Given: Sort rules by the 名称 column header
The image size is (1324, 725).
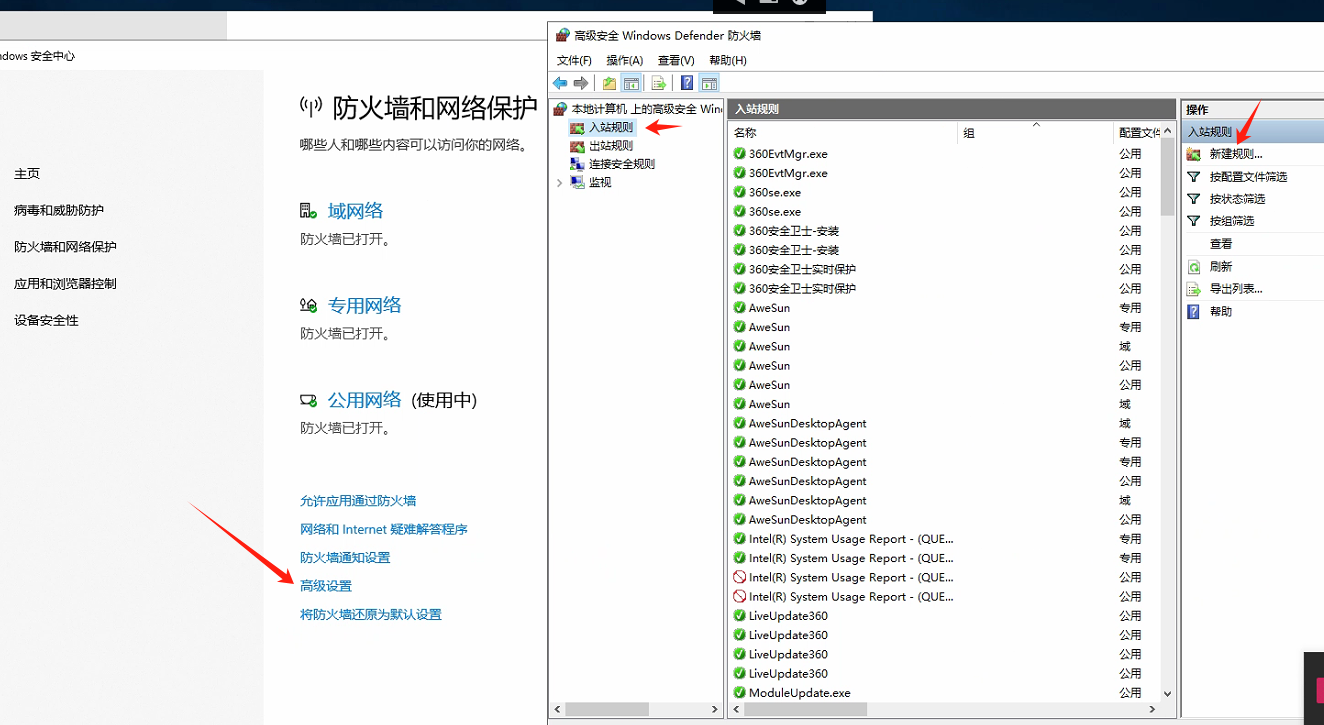Looking at the screenshot, I should click(843, 133).
